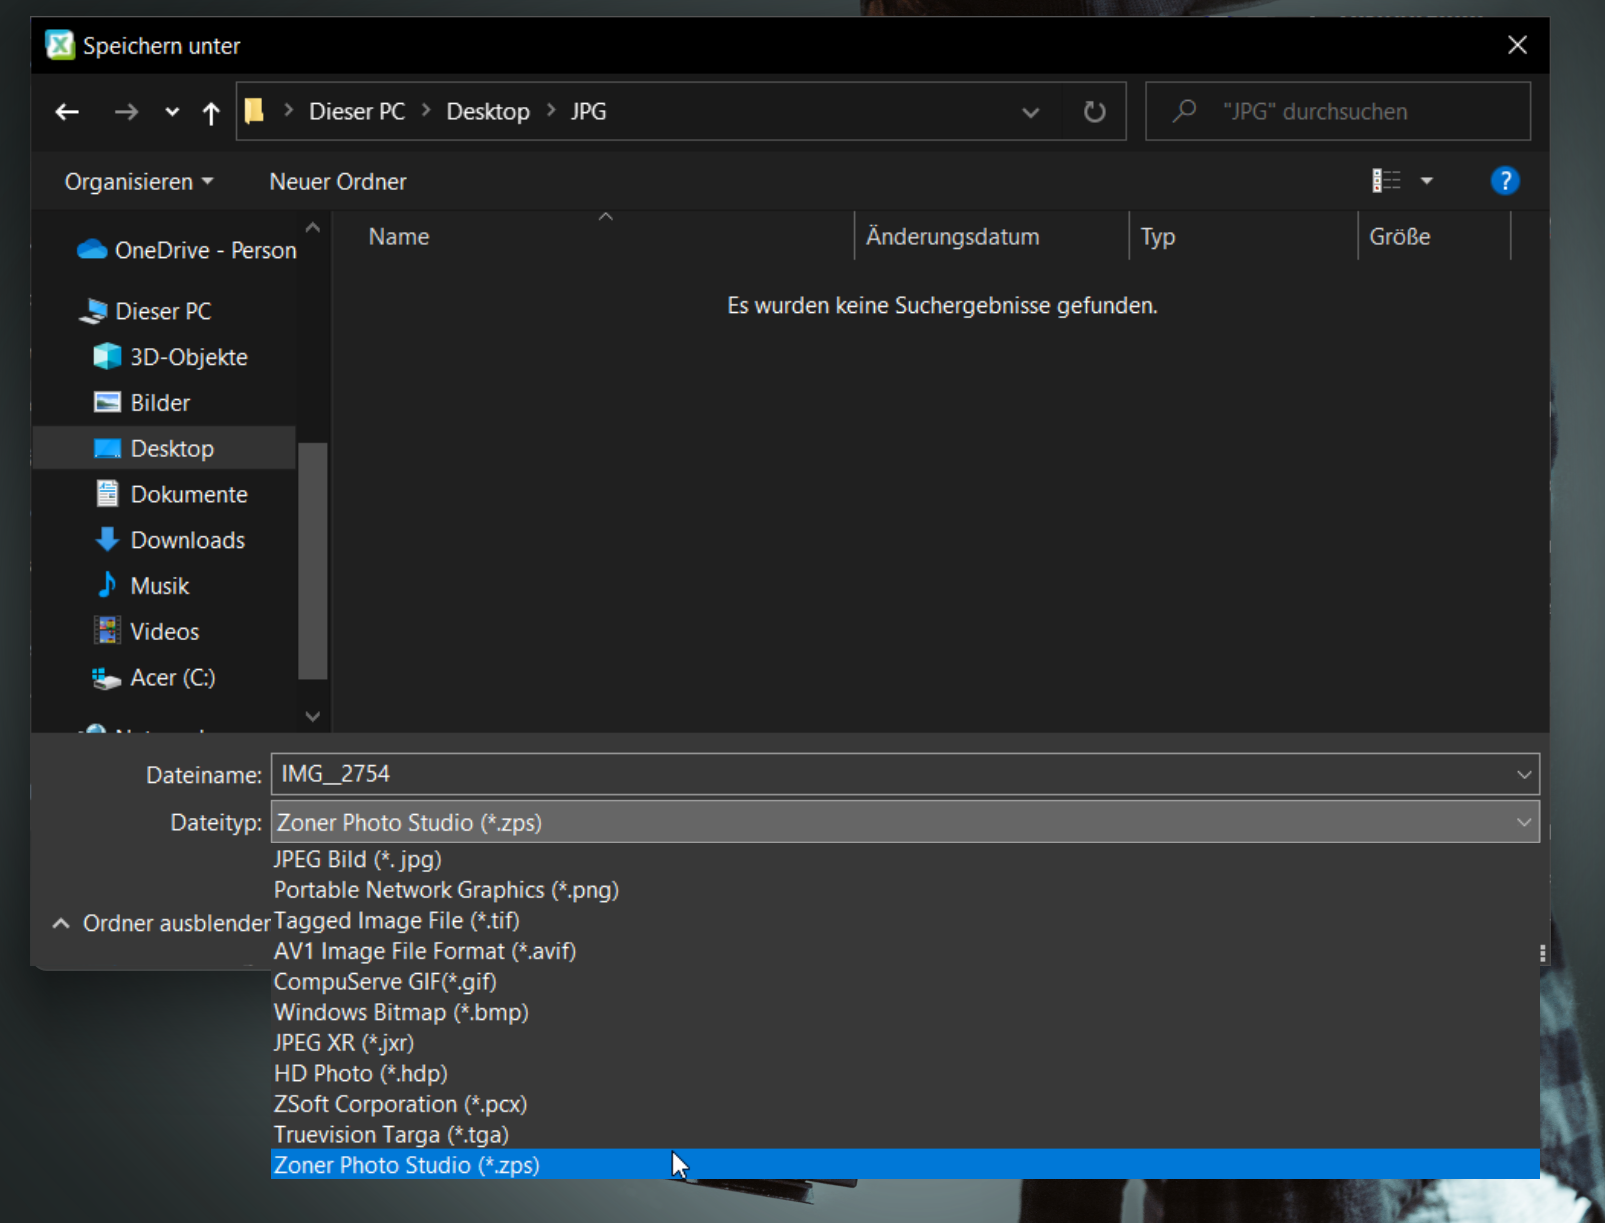Choose JPEG XR (*.jxr) type
1605x1223 pixels.
coord(905,1043)
